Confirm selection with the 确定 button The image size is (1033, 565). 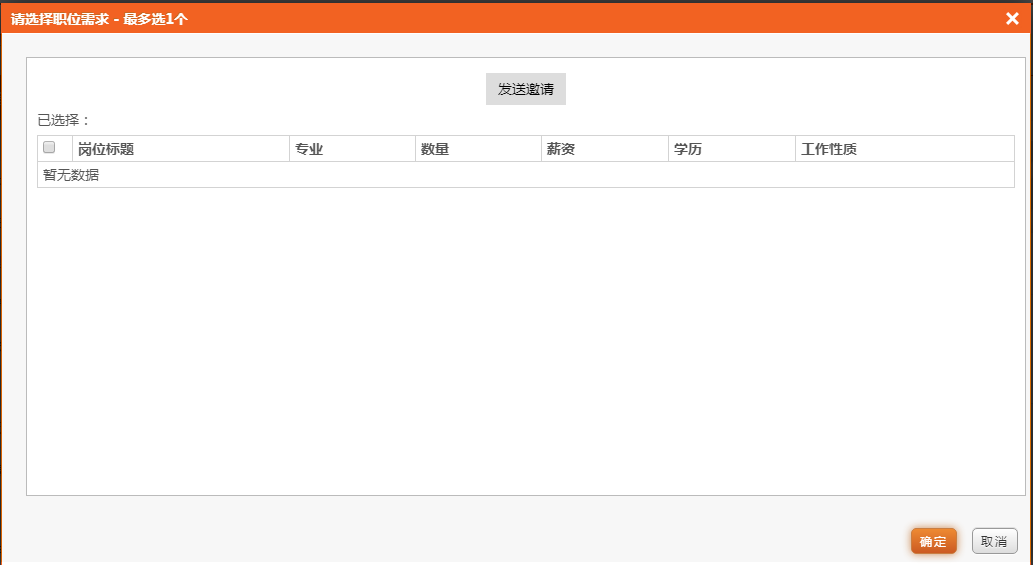(933, 541)
